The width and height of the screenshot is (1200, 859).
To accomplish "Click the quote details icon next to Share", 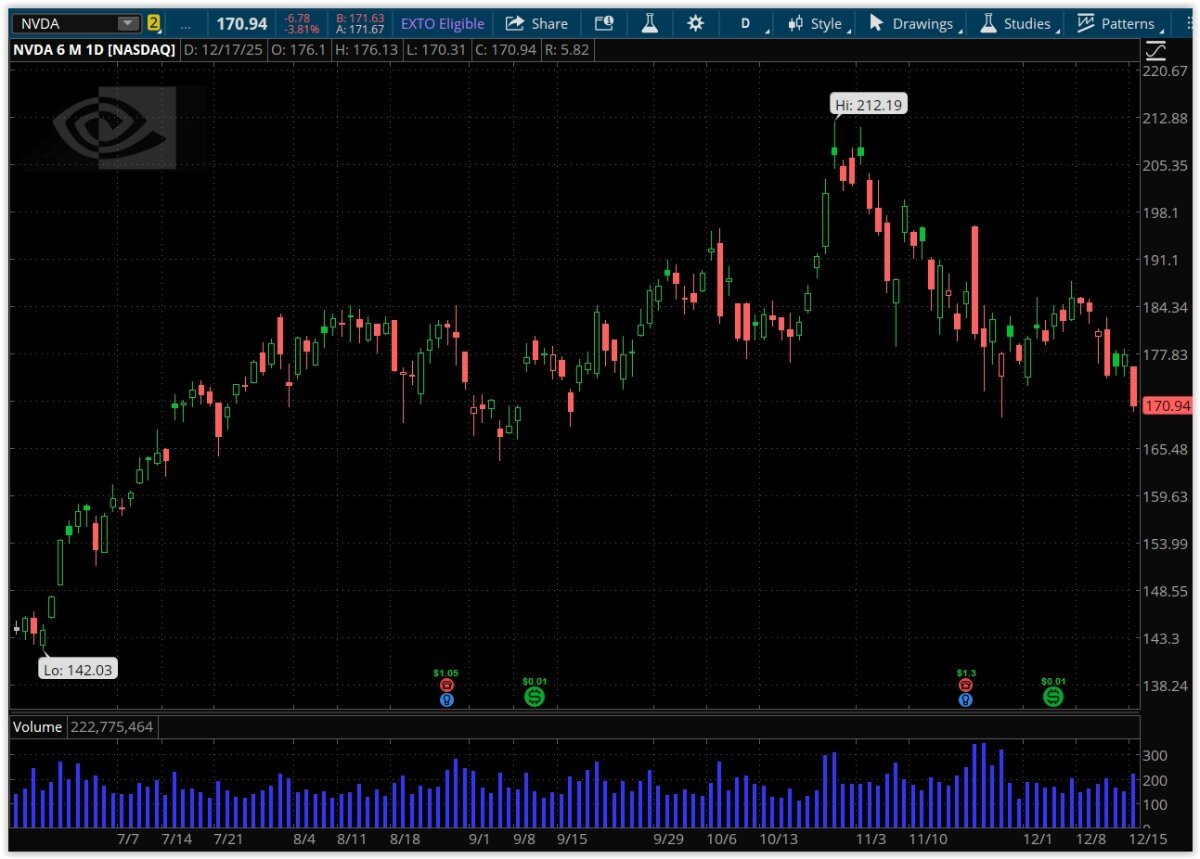I will (x=604, y=24).
